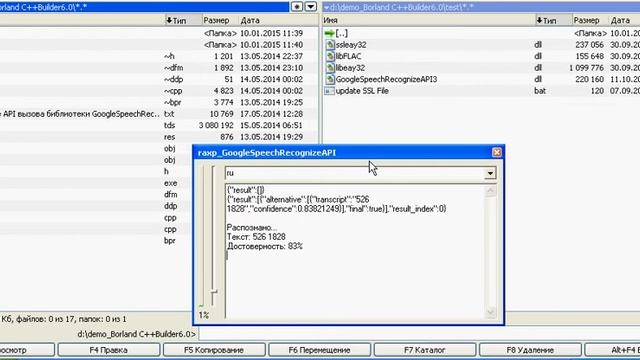Select the ~ddp file row in left panel

coord(159,79)
